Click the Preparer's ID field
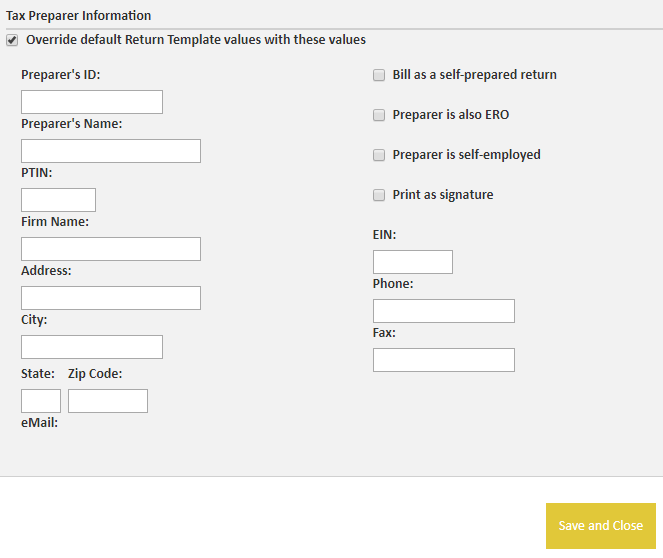663x558 pixels. pyautogui.click(x=92, y=102)
